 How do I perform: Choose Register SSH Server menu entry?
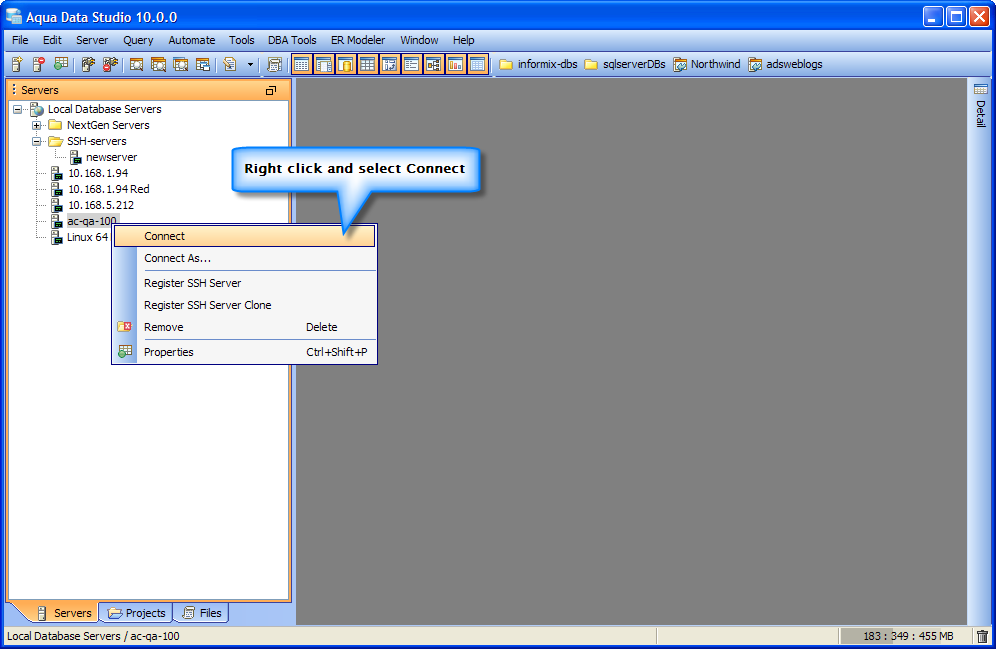245,283
